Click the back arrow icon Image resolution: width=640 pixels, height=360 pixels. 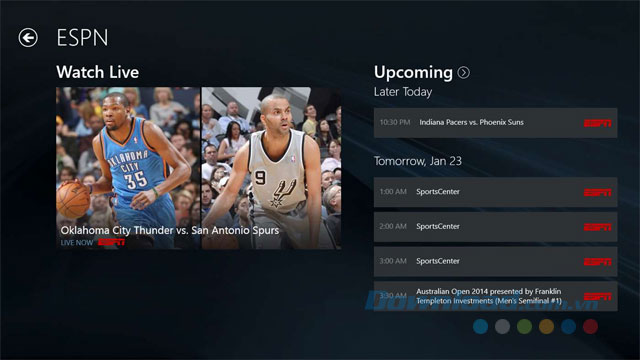click(28, 38)
